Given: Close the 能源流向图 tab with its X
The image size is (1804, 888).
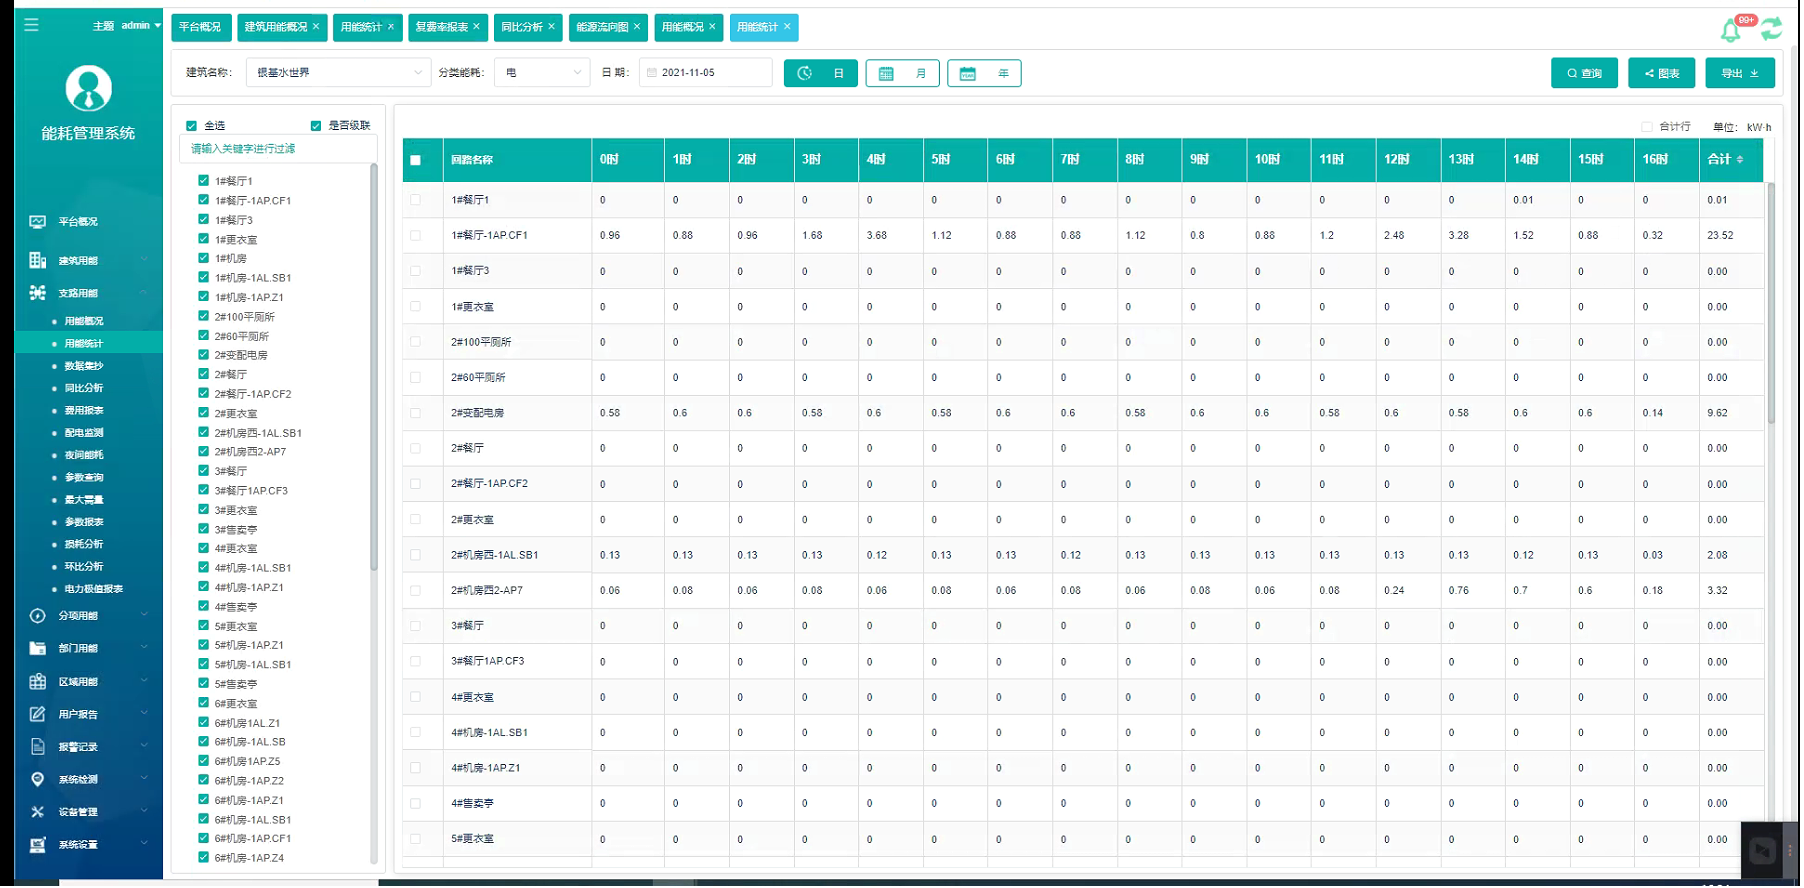Looking at the screenshot, I should click(637, 27).
